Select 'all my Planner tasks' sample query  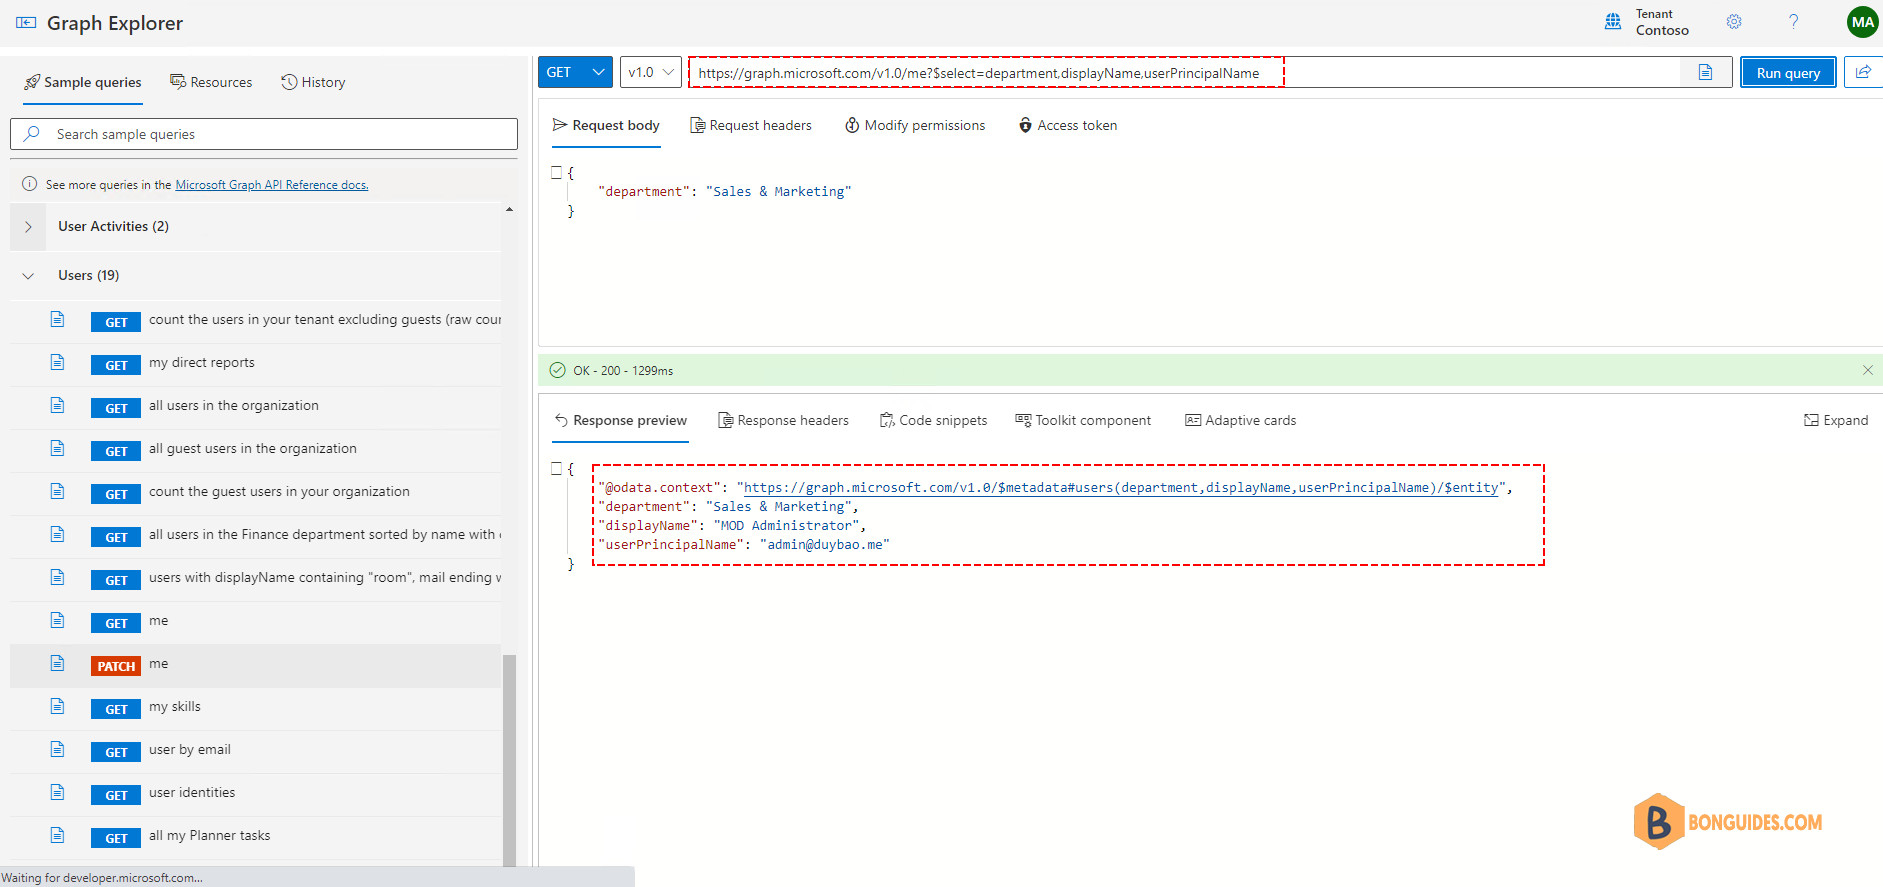pos(210,835)
